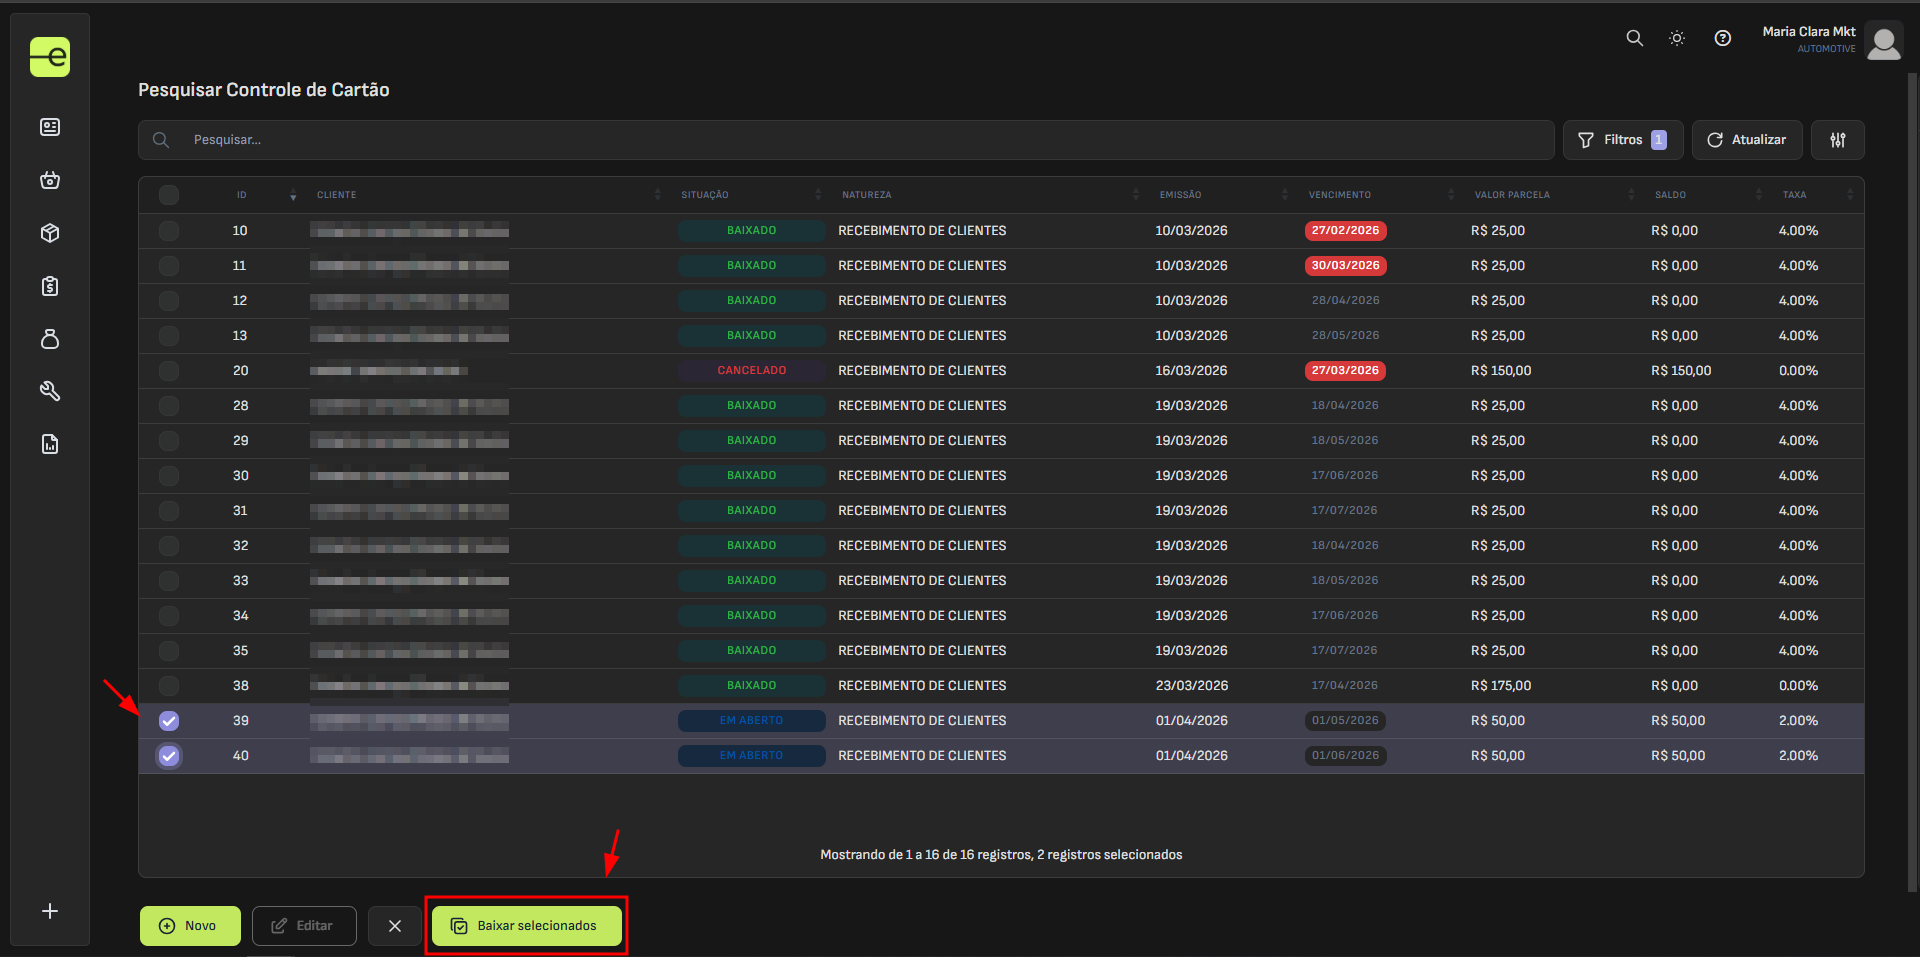The height and width of the screenshot is (957, 1920).
Task: Sort by the ID column arrow
Action: click(x=292, y=196)
